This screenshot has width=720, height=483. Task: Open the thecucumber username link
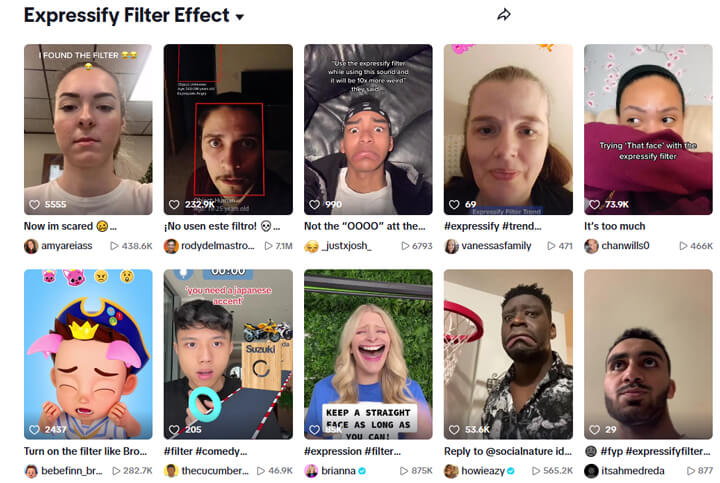[215, 471]
